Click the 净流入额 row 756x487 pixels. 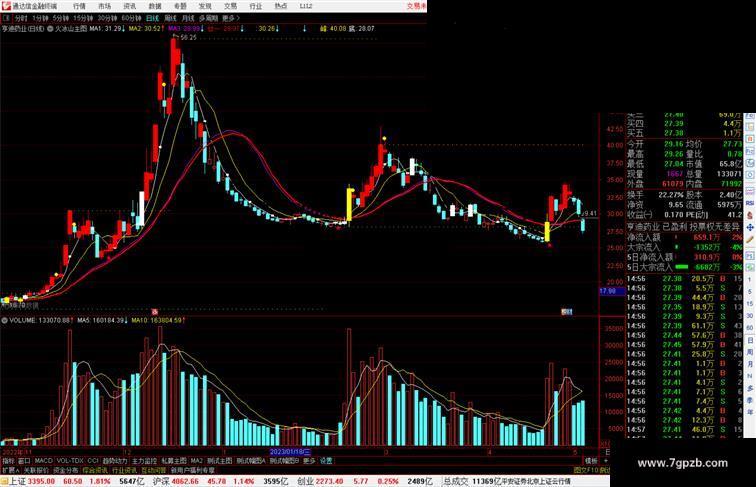(685, 237)
